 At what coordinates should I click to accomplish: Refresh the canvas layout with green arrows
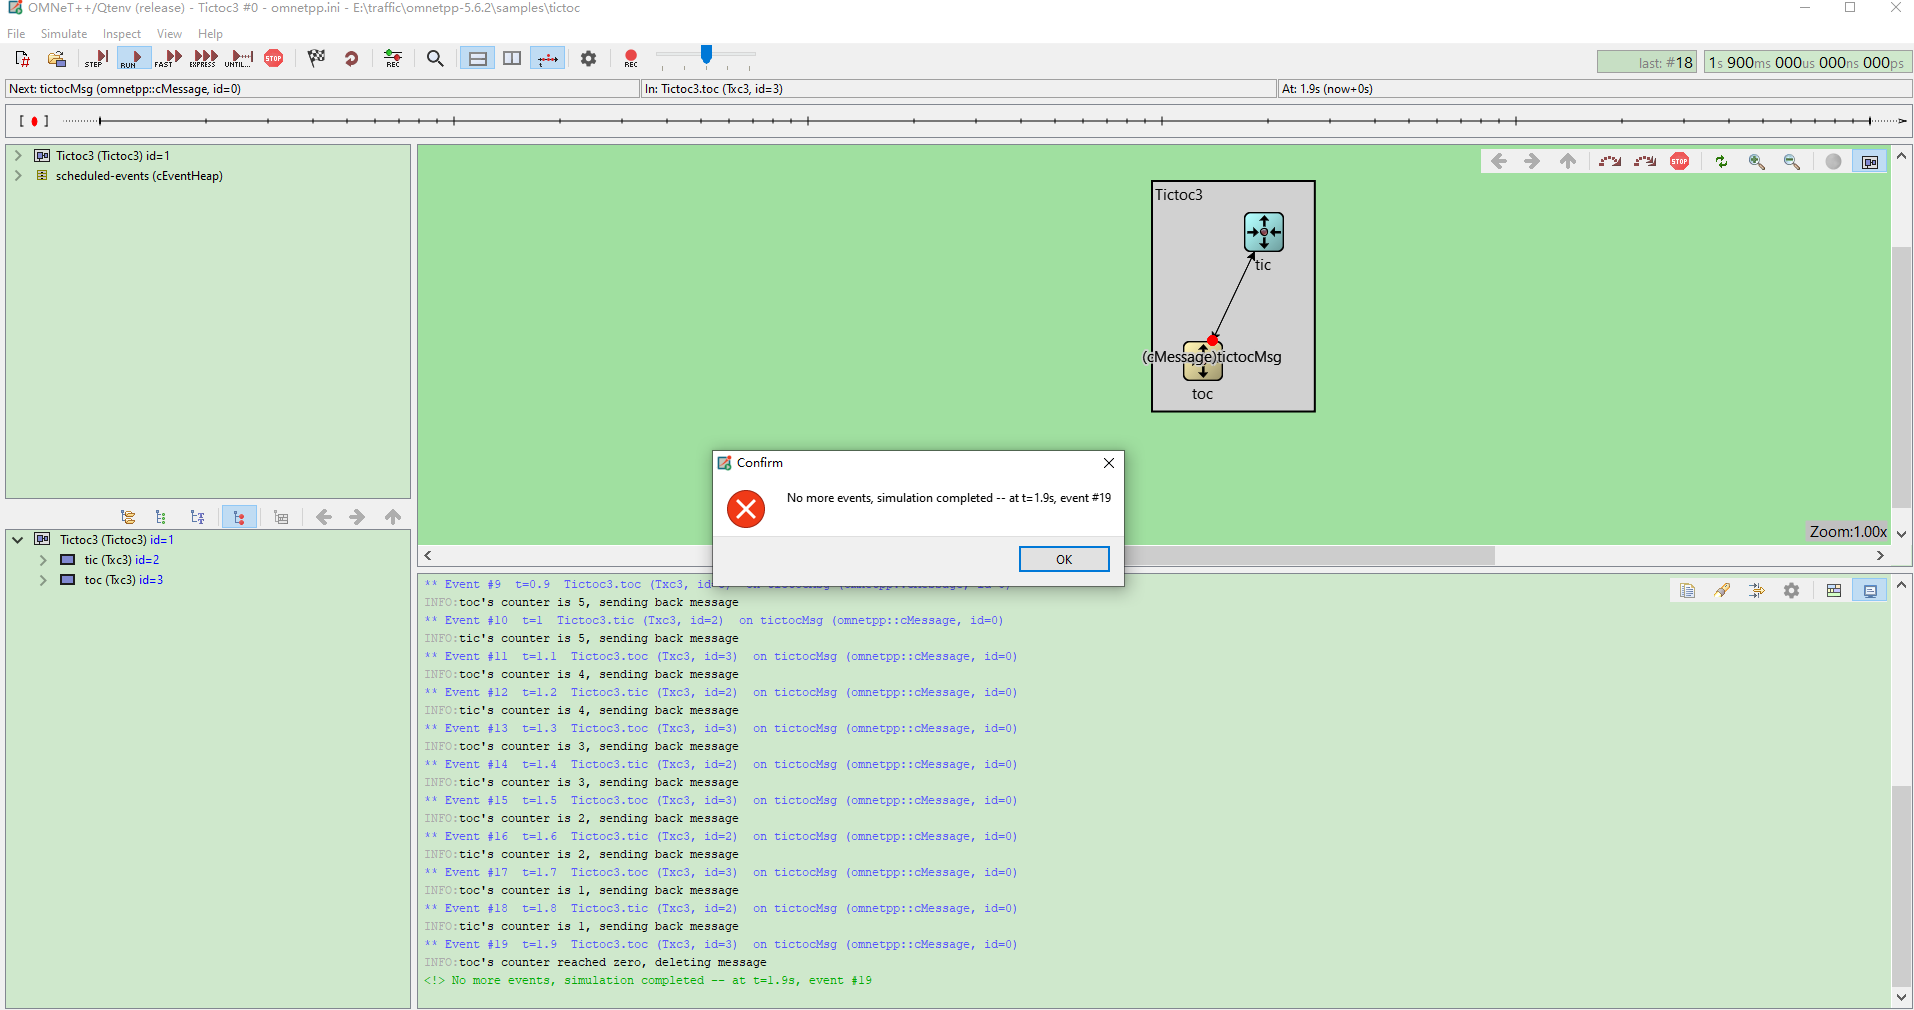click(1721, 162)
